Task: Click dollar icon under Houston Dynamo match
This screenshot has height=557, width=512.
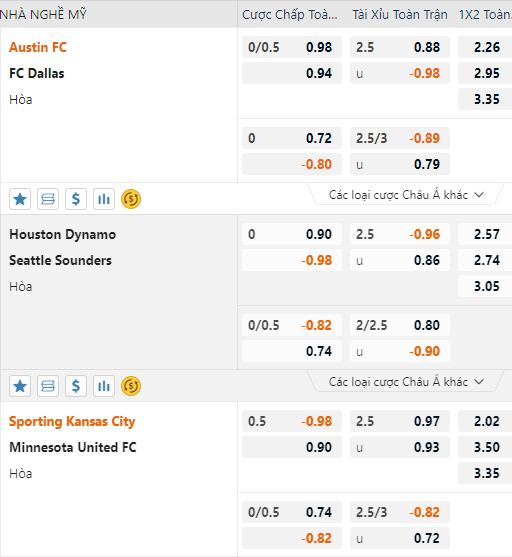Action: [76, 386]
